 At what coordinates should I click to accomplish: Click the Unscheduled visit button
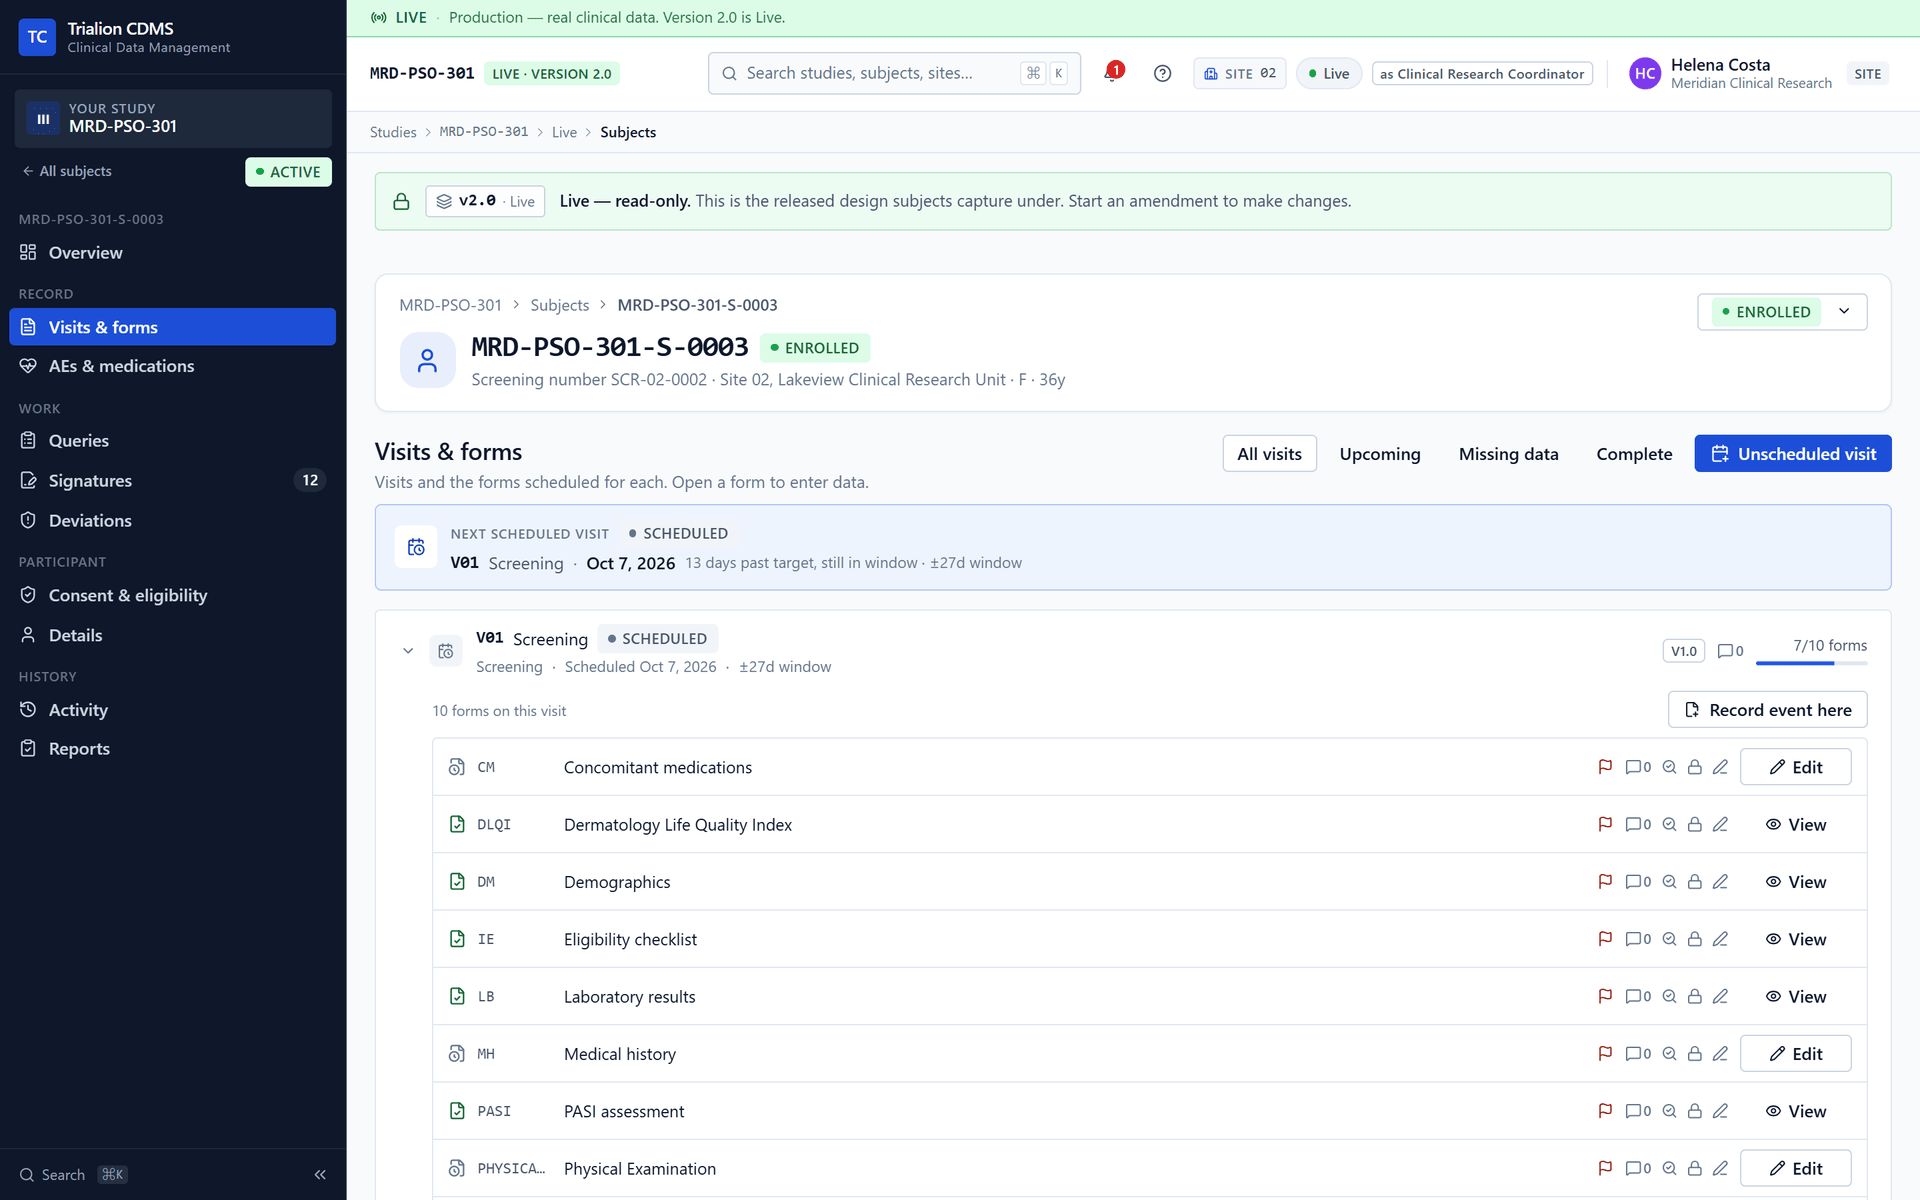[1793, 454]
